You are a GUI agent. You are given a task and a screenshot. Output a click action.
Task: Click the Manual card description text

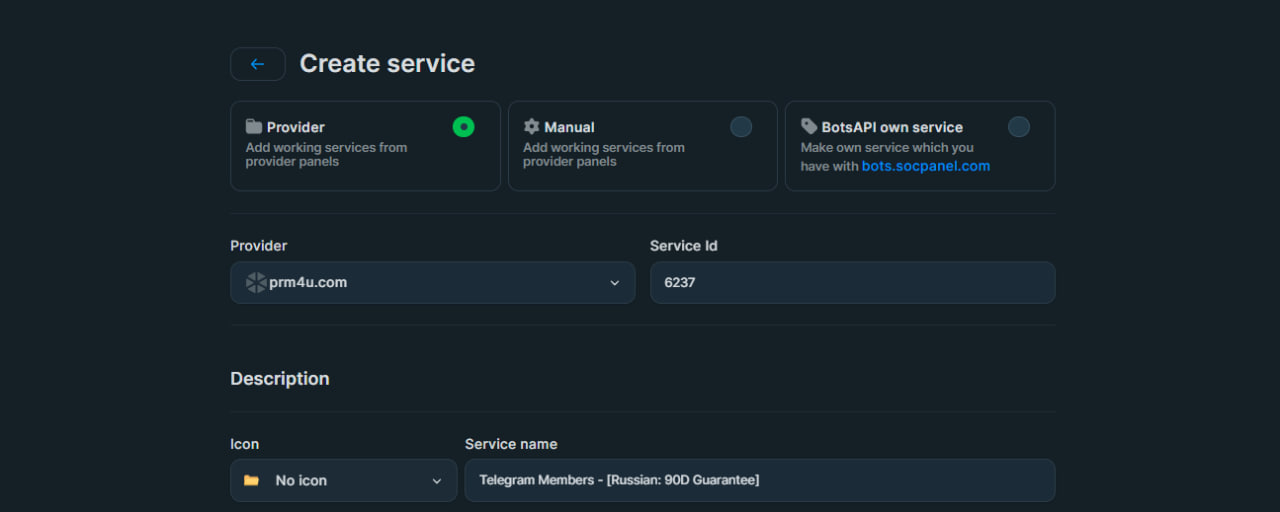(604, 154)
